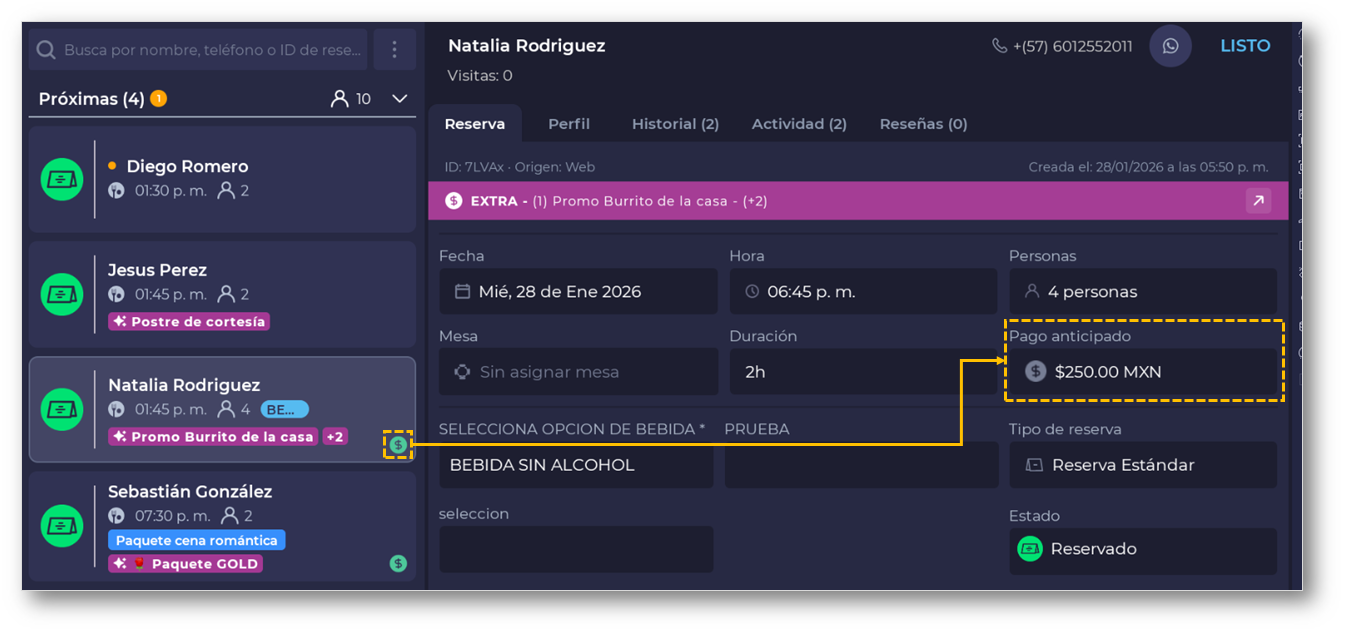
Task: Click the WhatsApp icon next to phone number
Action: [1170, 46]
